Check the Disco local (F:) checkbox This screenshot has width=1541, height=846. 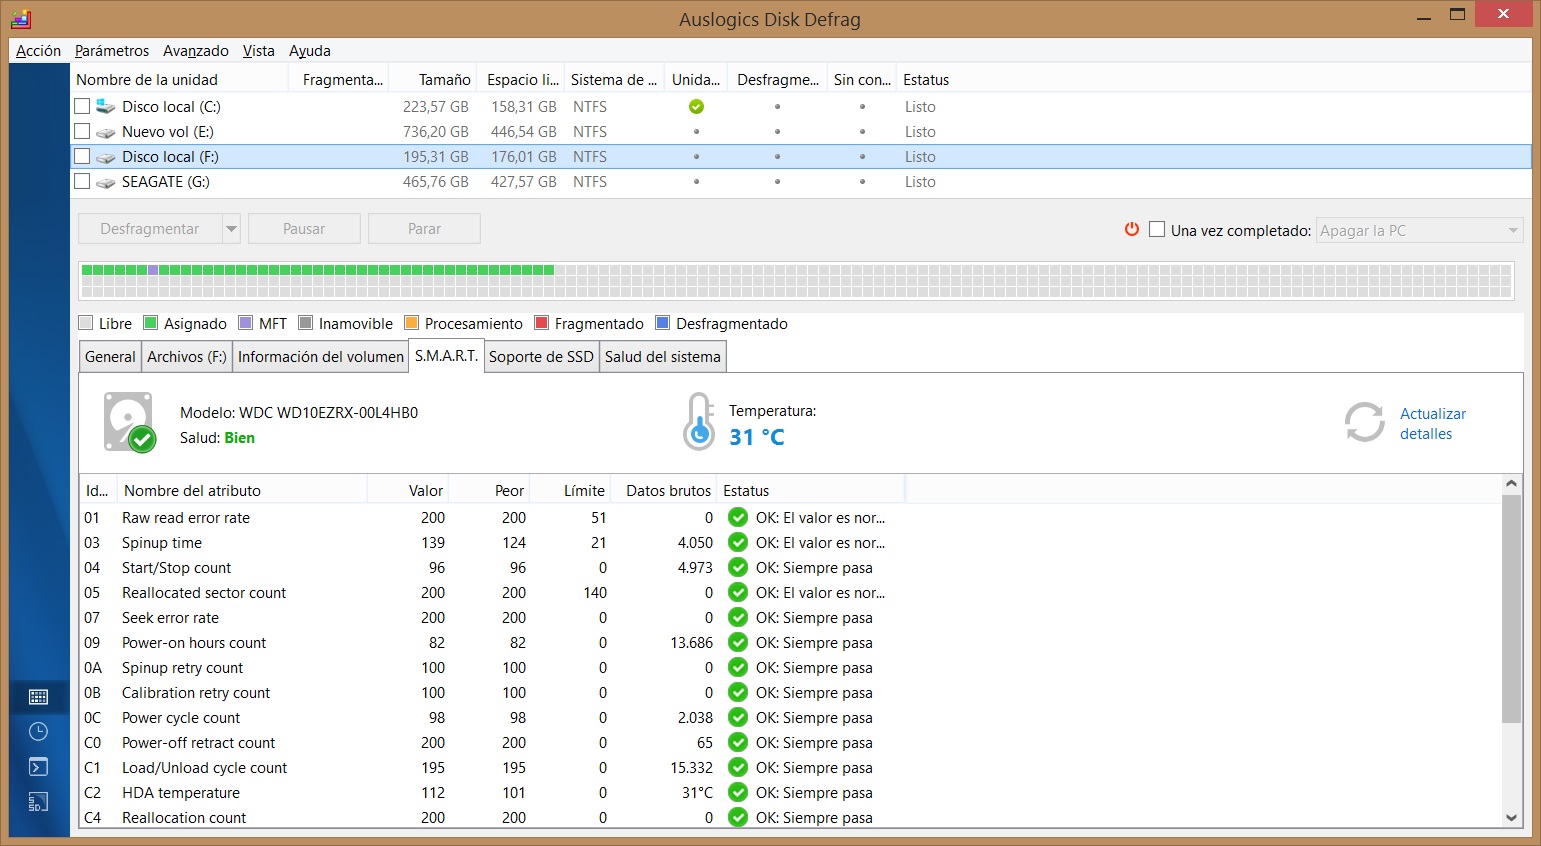82,156
